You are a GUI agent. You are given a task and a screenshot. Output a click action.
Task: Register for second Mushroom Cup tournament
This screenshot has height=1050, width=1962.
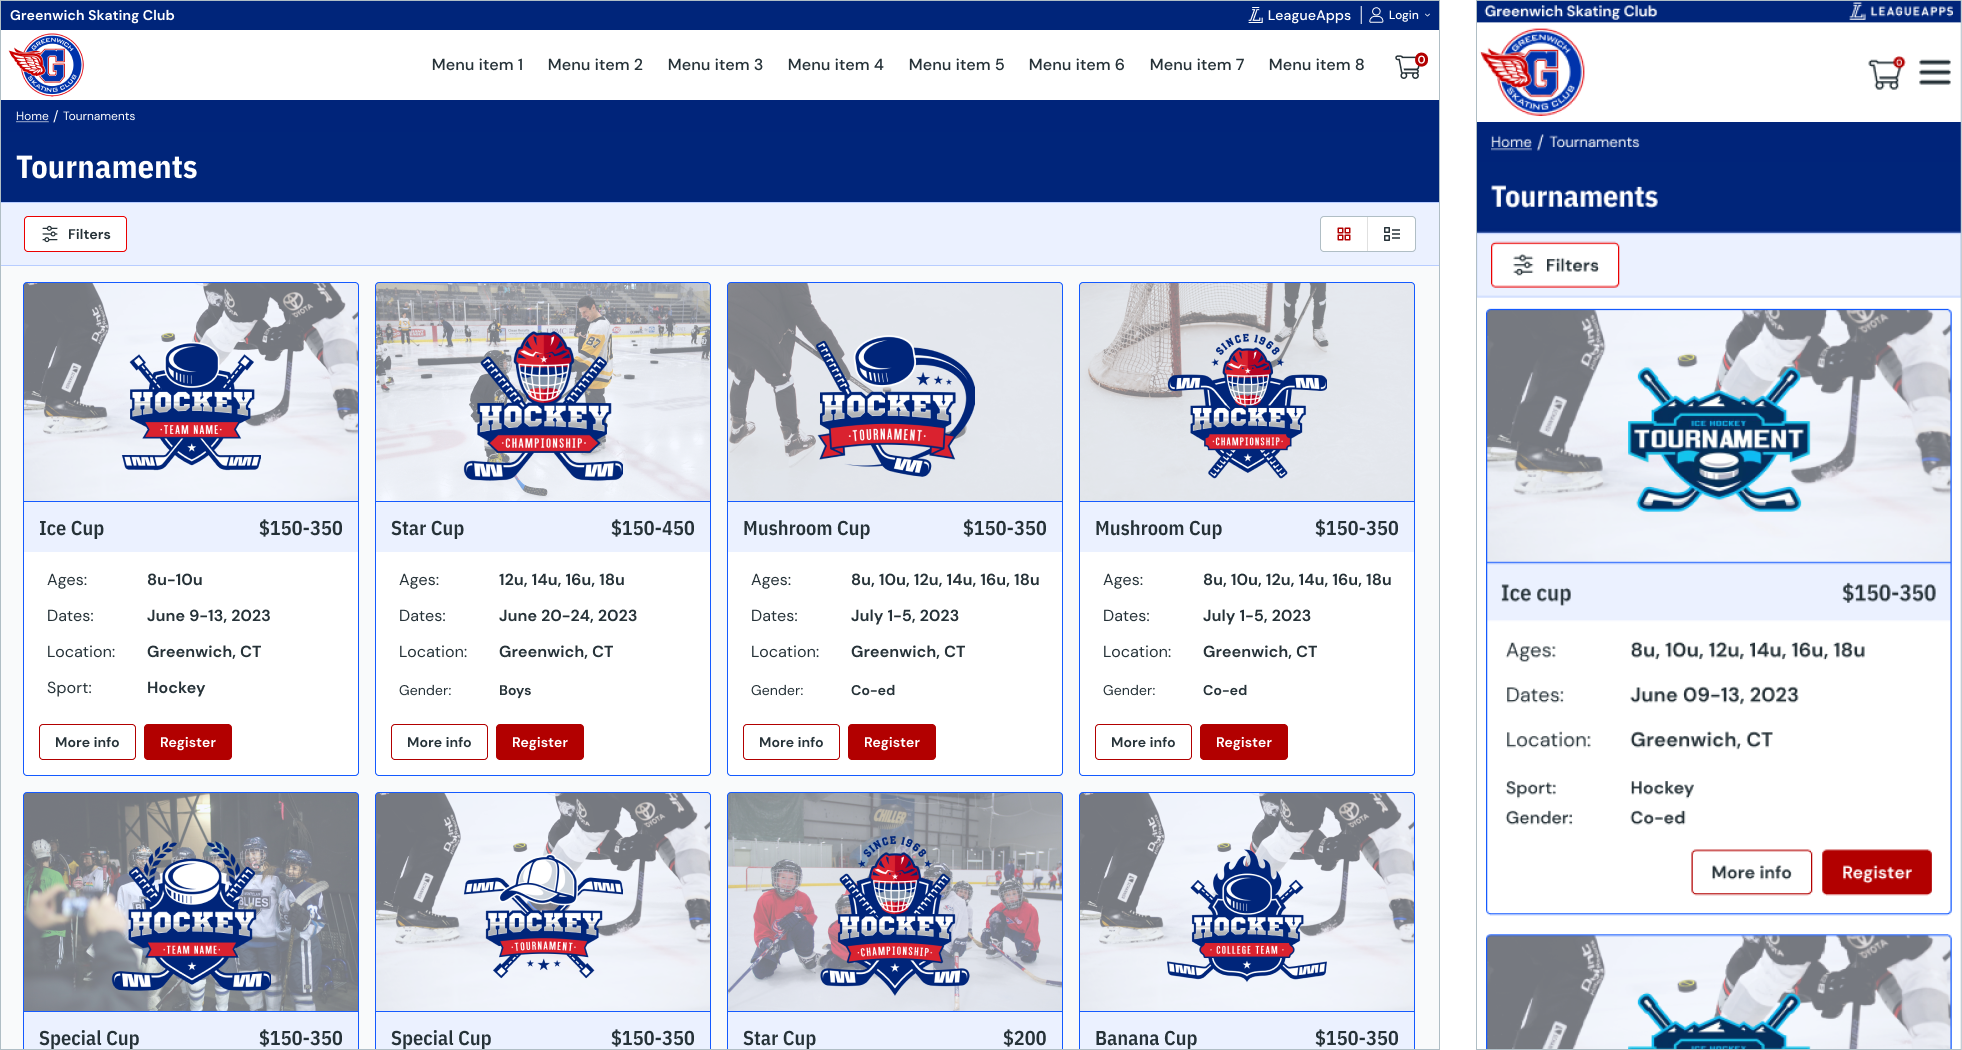coord(1244,742)
